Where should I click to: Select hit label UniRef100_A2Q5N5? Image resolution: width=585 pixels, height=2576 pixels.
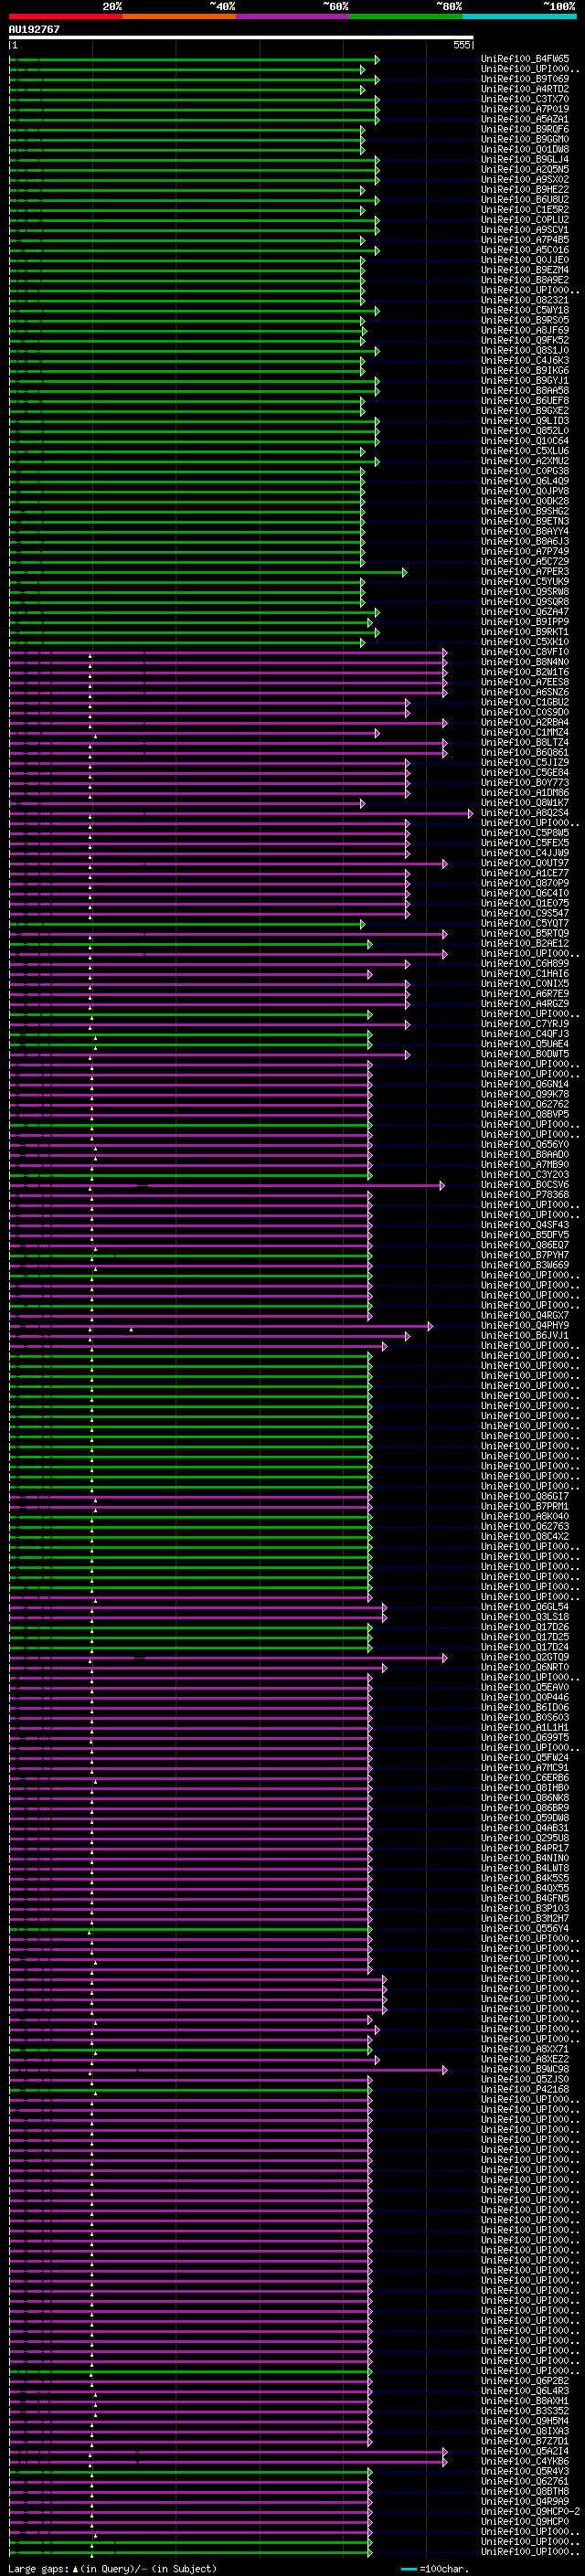coord(525,169)
